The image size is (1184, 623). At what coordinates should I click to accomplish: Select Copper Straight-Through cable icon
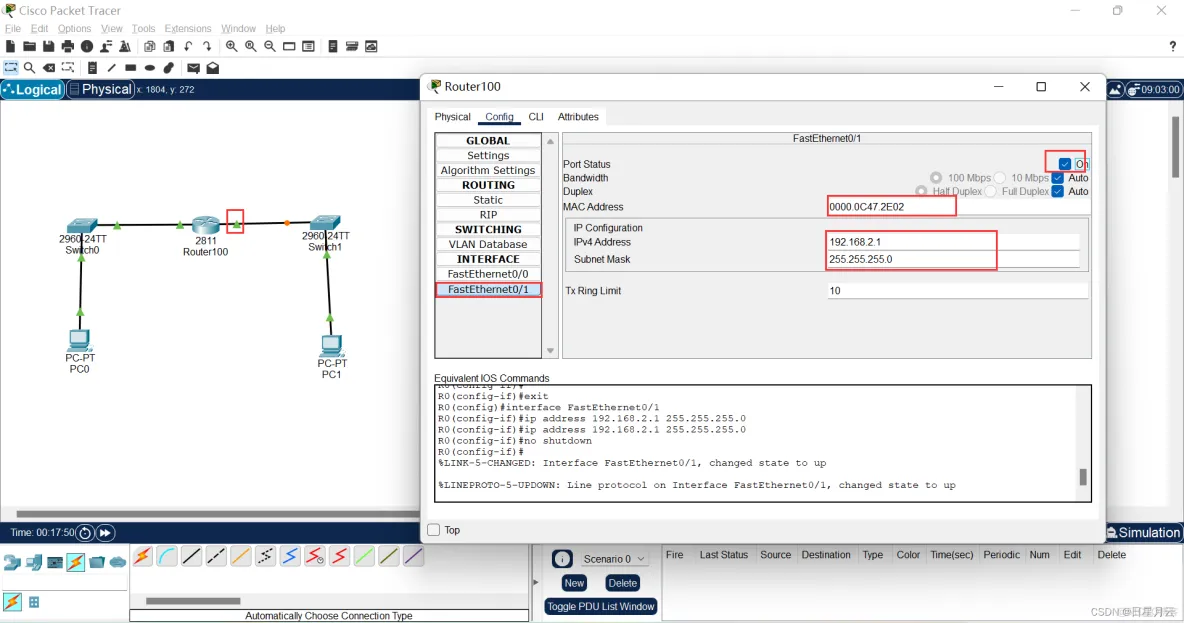click(x=192, y=557)
